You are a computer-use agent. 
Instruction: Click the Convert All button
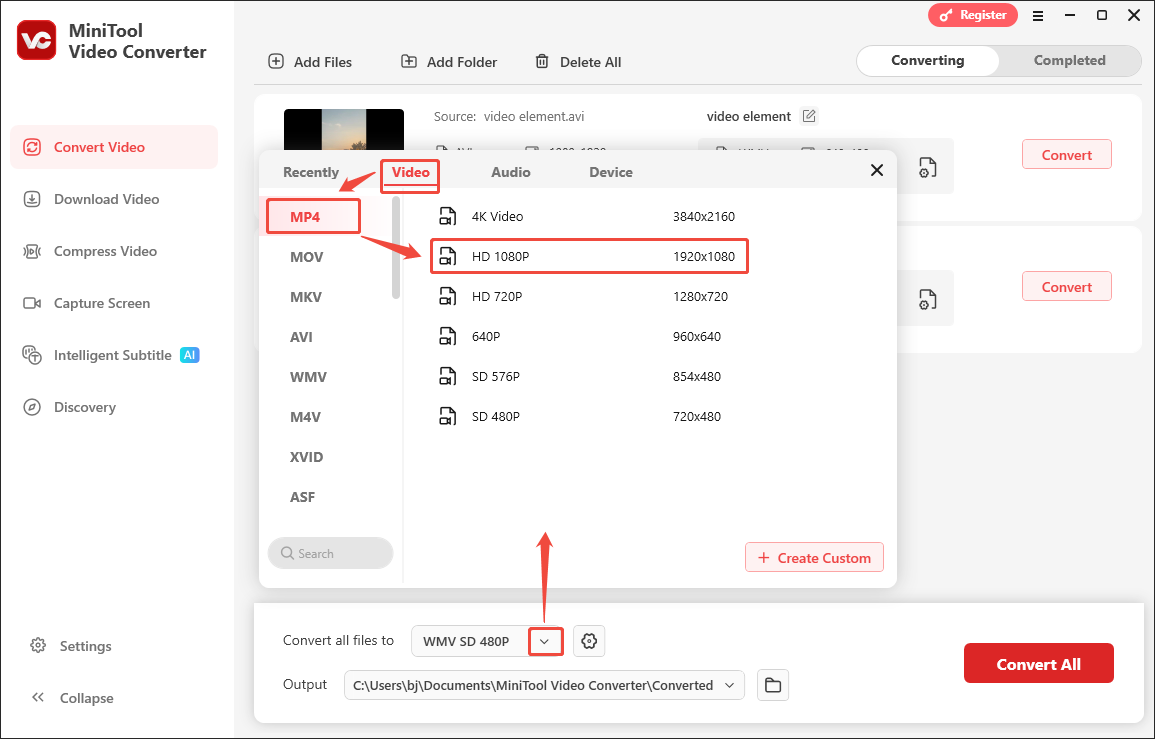[1038, 663]
